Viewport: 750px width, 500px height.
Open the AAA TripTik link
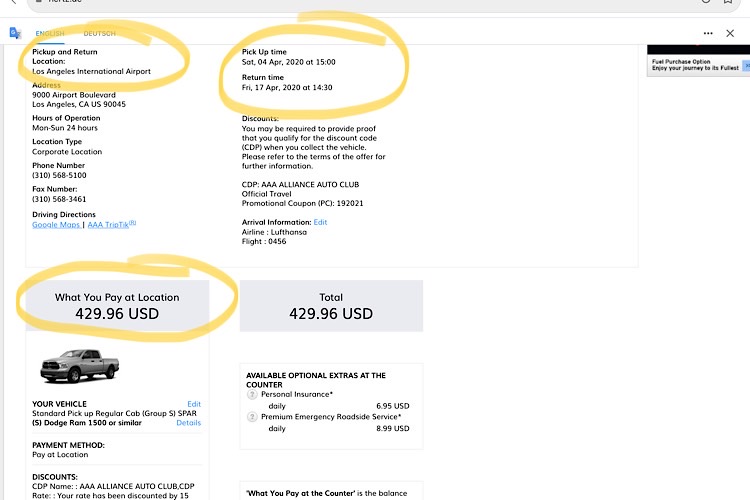pyautogui.click(x=108, y=225)
